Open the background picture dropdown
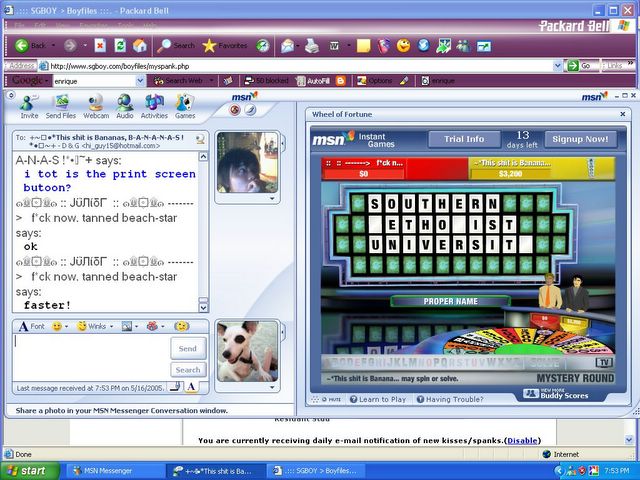 tap(137, 326)
